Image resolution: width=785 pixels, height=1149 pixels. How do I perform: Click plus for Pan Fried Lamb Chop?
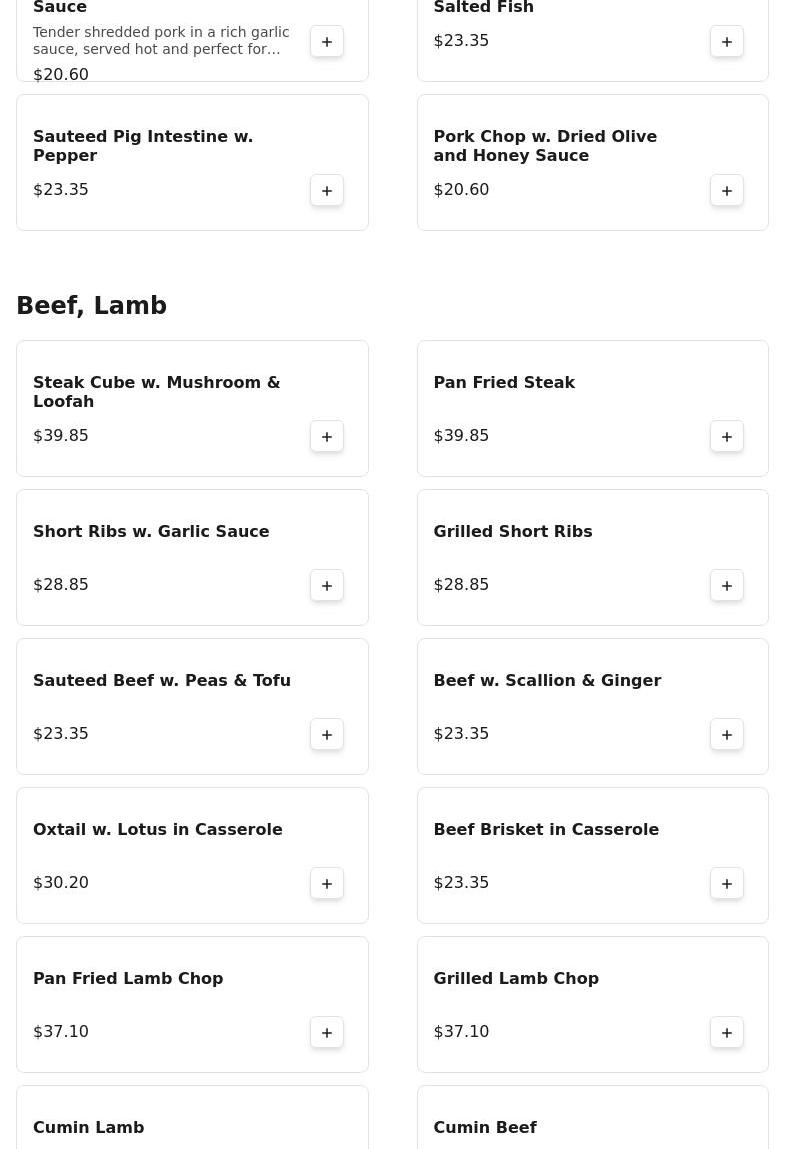(327, 1032)
